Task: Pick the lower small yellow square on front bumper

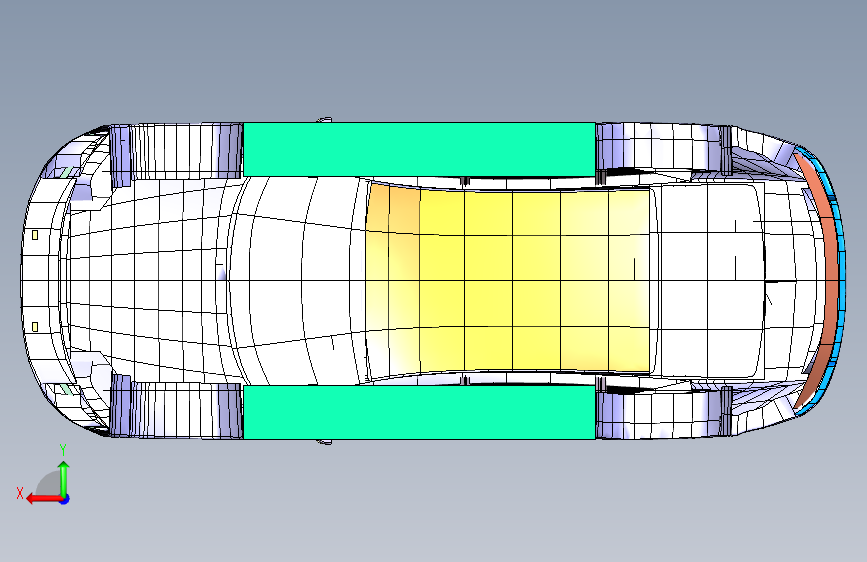Action: 35,327
